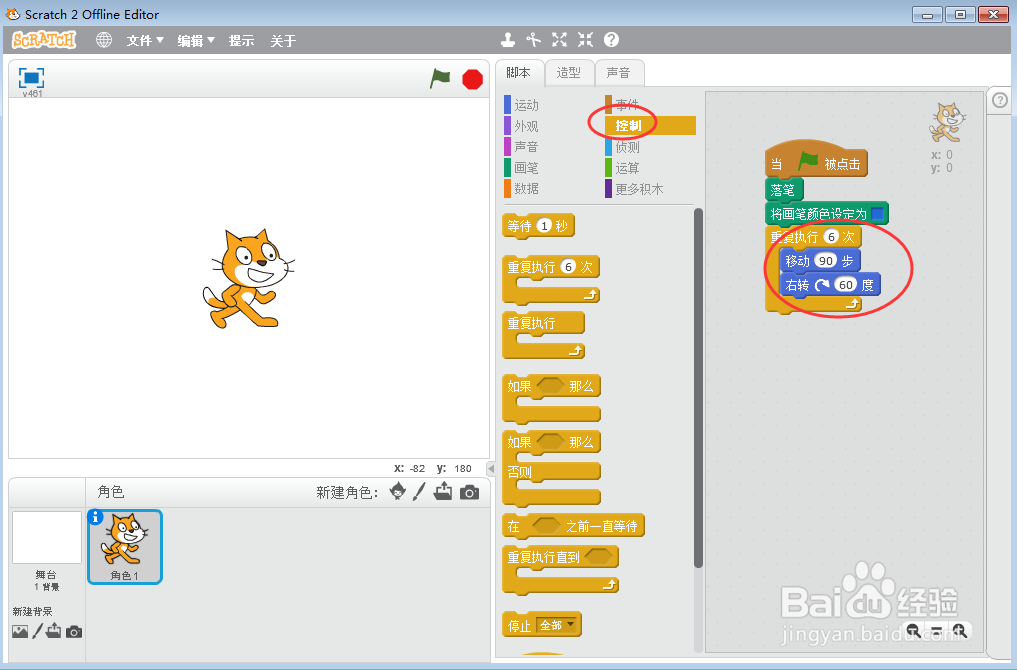Select the Duplicate stamp tool

point(508,40)
